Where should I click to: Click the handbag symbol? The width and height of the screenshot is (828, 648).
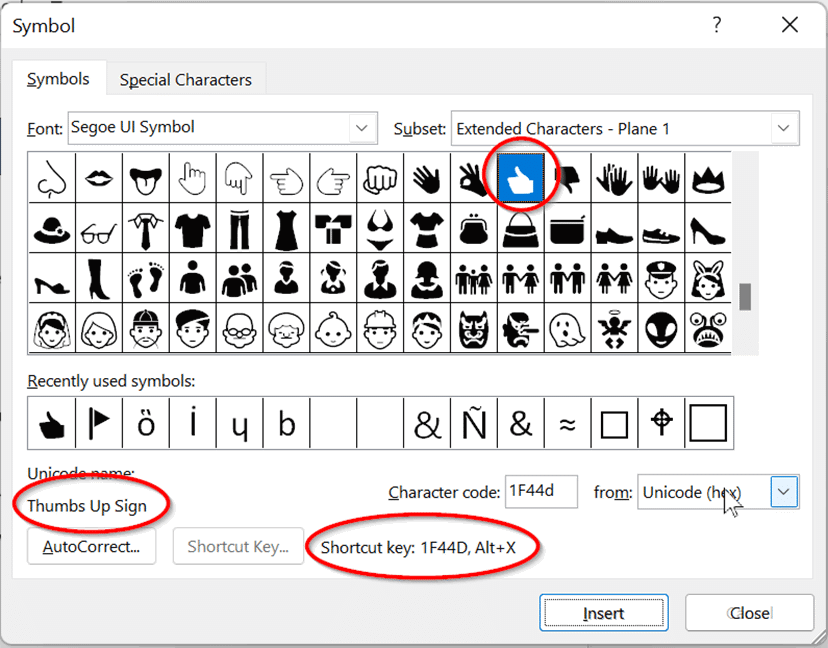click(520, 228)
